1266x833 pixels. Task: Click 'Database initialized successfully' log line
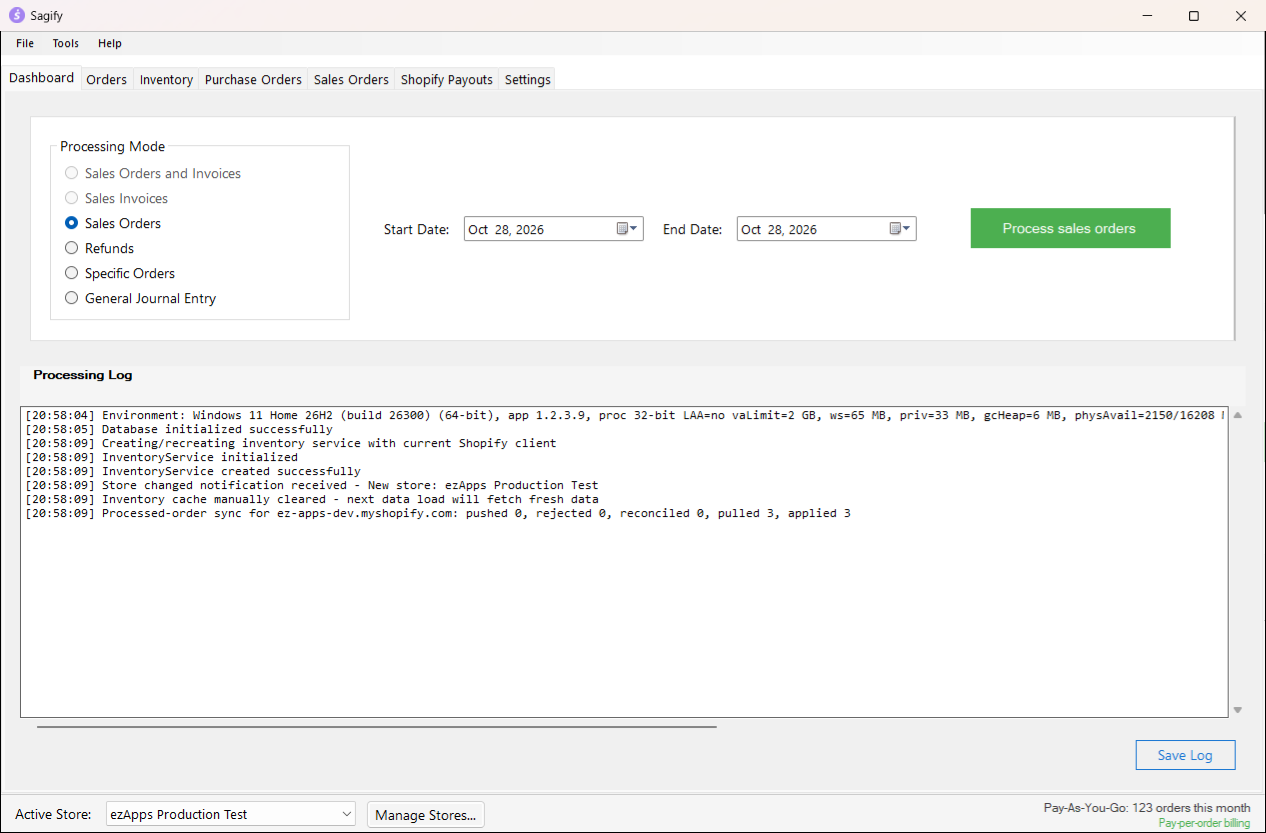[179, 429]
